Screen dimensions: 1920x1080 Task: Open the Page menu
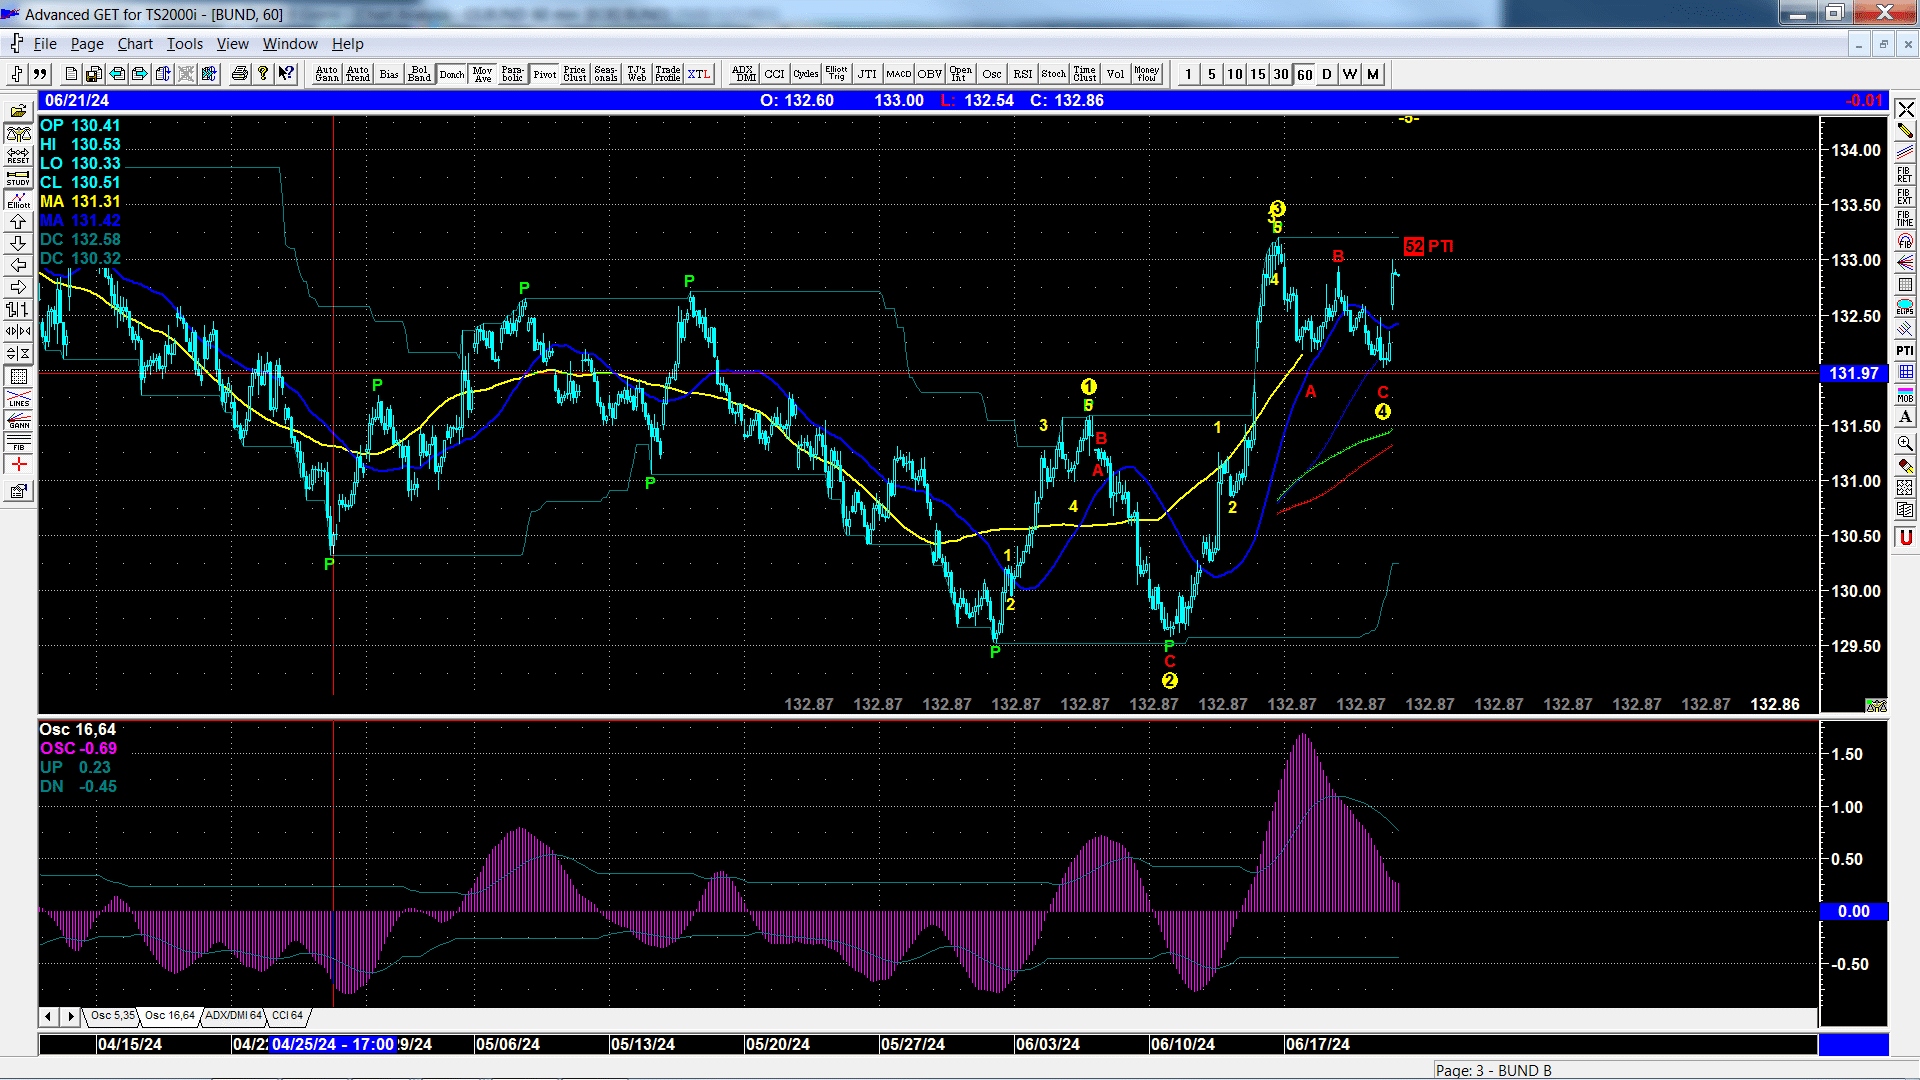coord(87,44)
